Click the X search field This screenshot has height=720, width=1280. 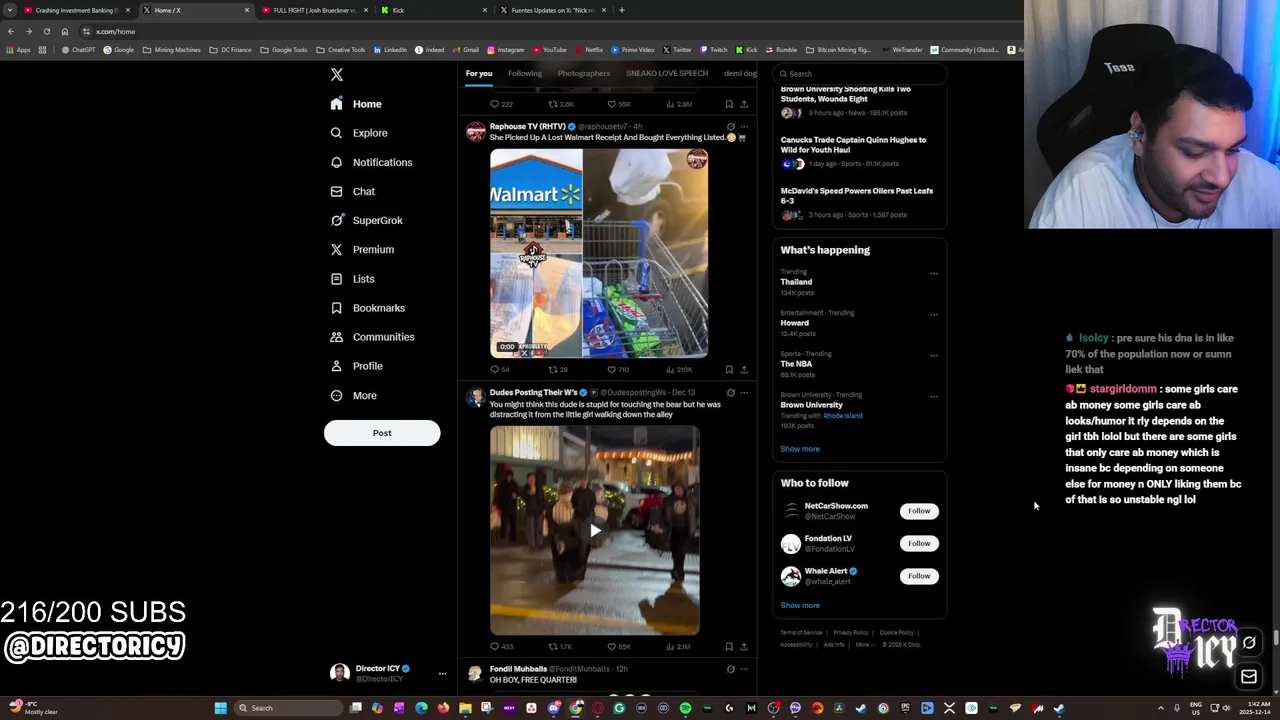pos(860,74)
